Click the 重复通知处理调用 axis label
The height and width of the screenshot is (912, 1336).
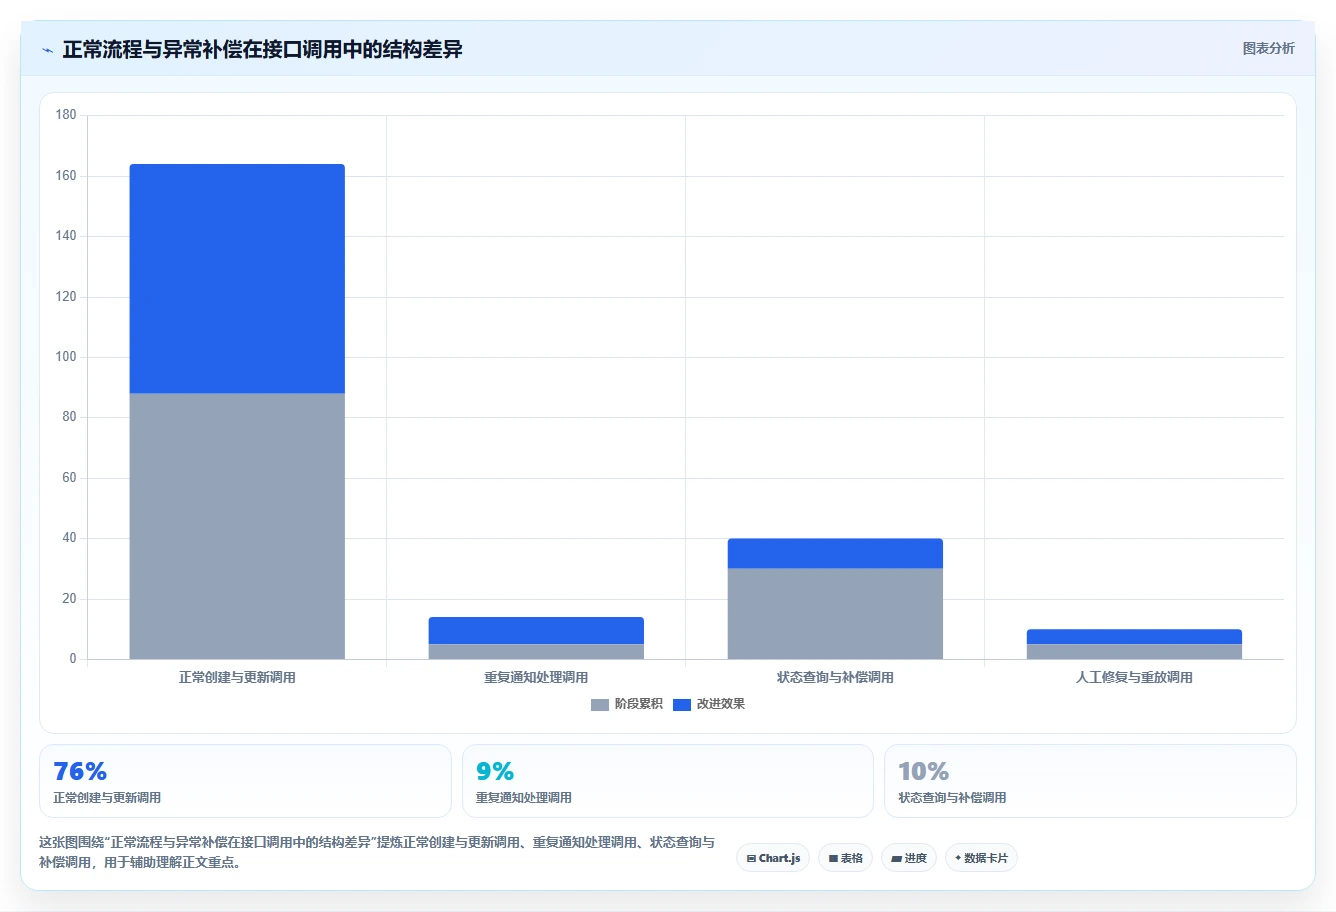point(536,678)
